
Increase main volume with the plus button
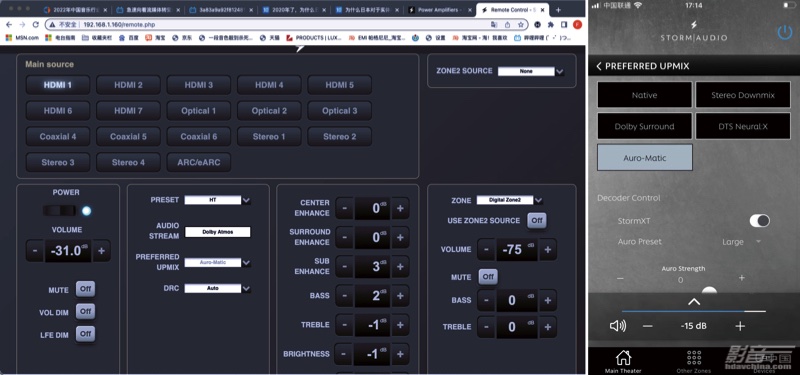pos(102,251)
